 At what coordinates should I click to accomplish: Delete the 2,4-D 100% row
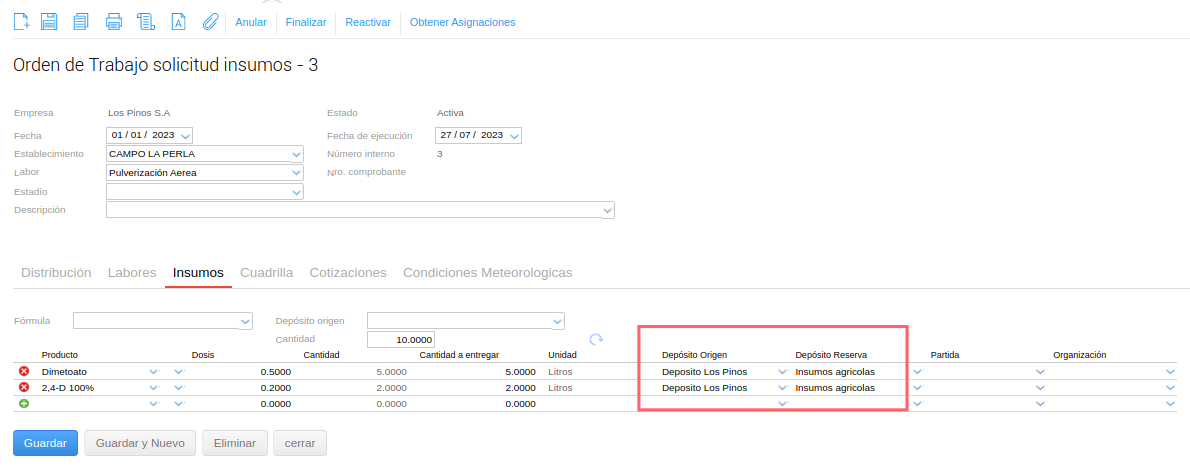[x=24, y=388]
